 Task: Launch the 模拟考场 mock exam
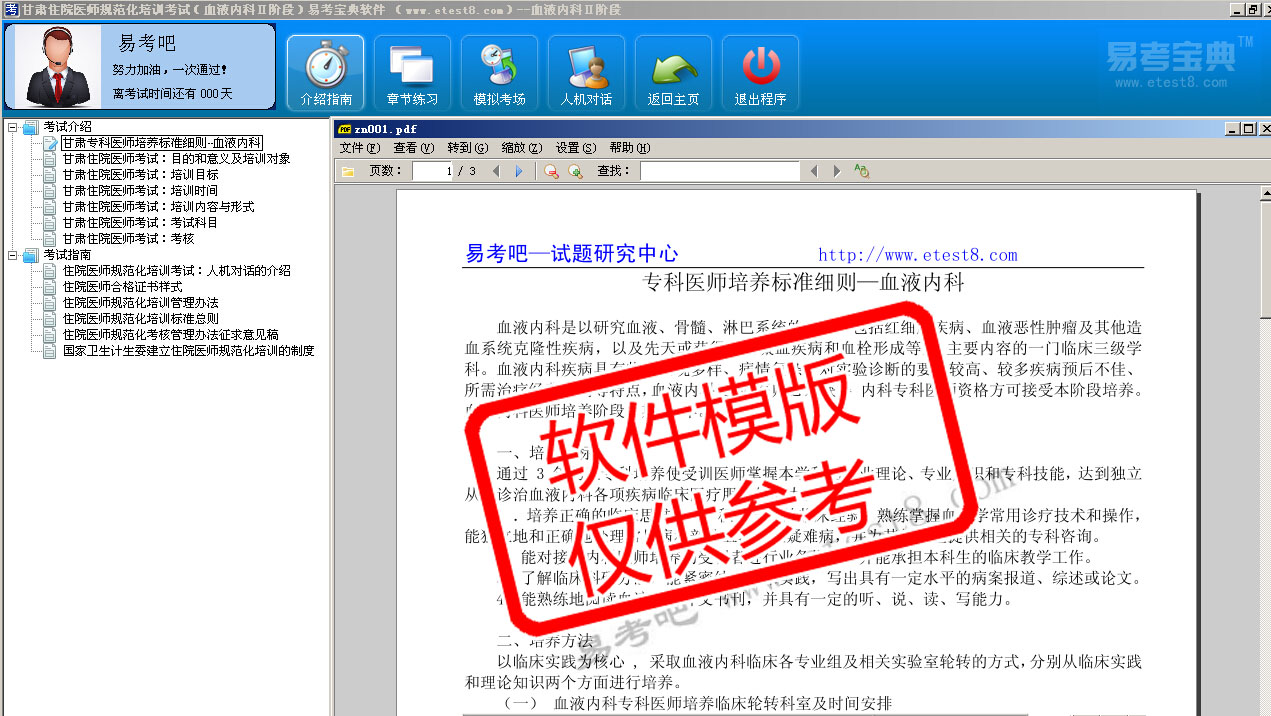coord(499,73)
